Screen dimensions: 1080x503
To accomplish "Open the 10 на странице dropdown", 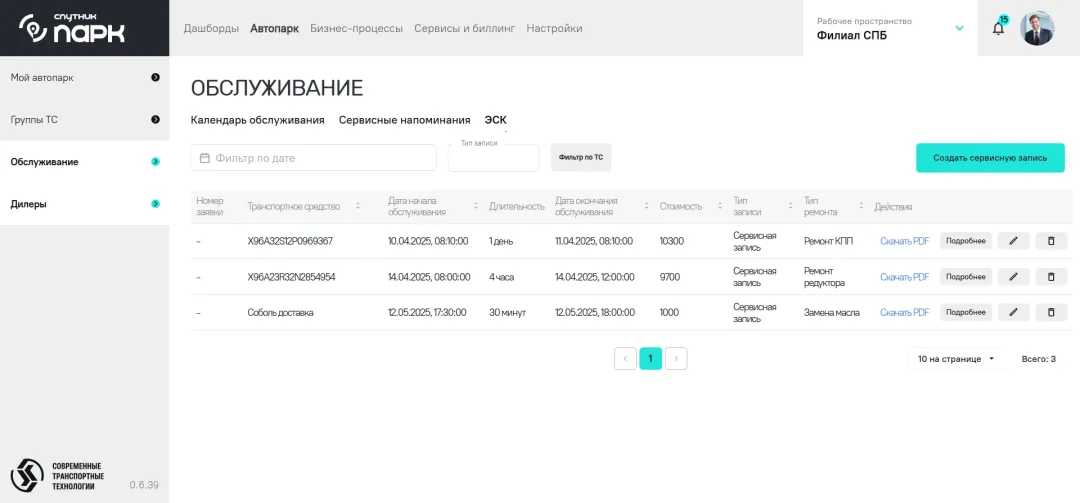I will (957, 358).
